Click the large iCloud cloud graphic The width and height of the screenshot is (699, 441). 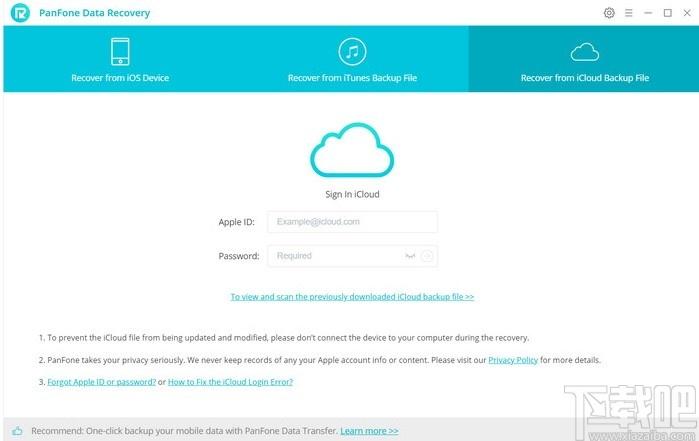[x=352, y=150]
